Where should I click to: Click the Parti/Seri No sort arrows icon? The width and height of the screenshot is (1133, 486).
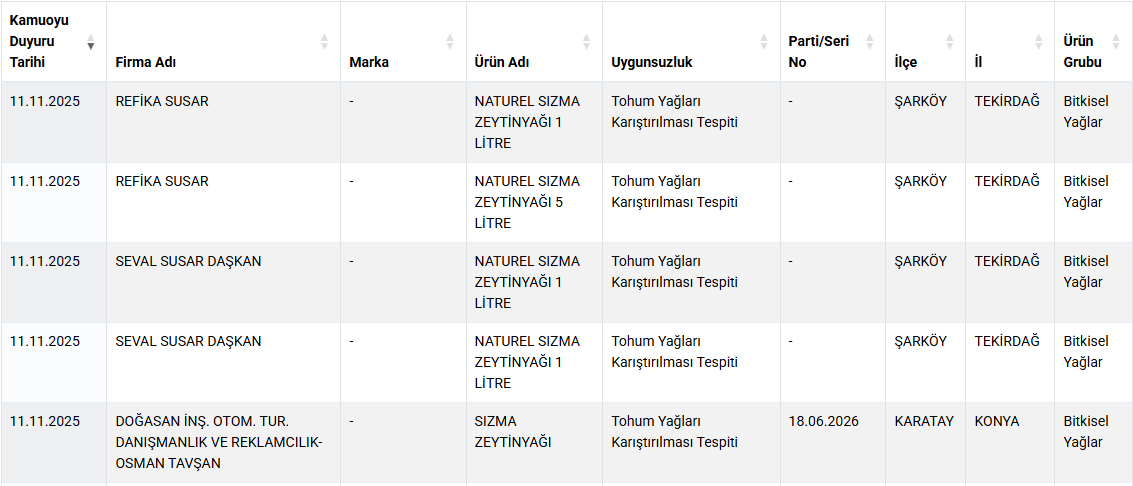click(869, 42)
